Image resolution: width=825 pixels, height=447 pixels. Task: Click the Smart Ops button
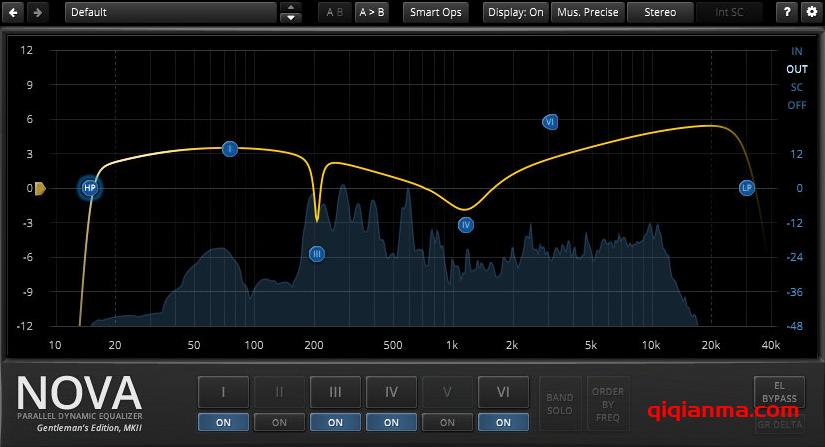point(435,12)
